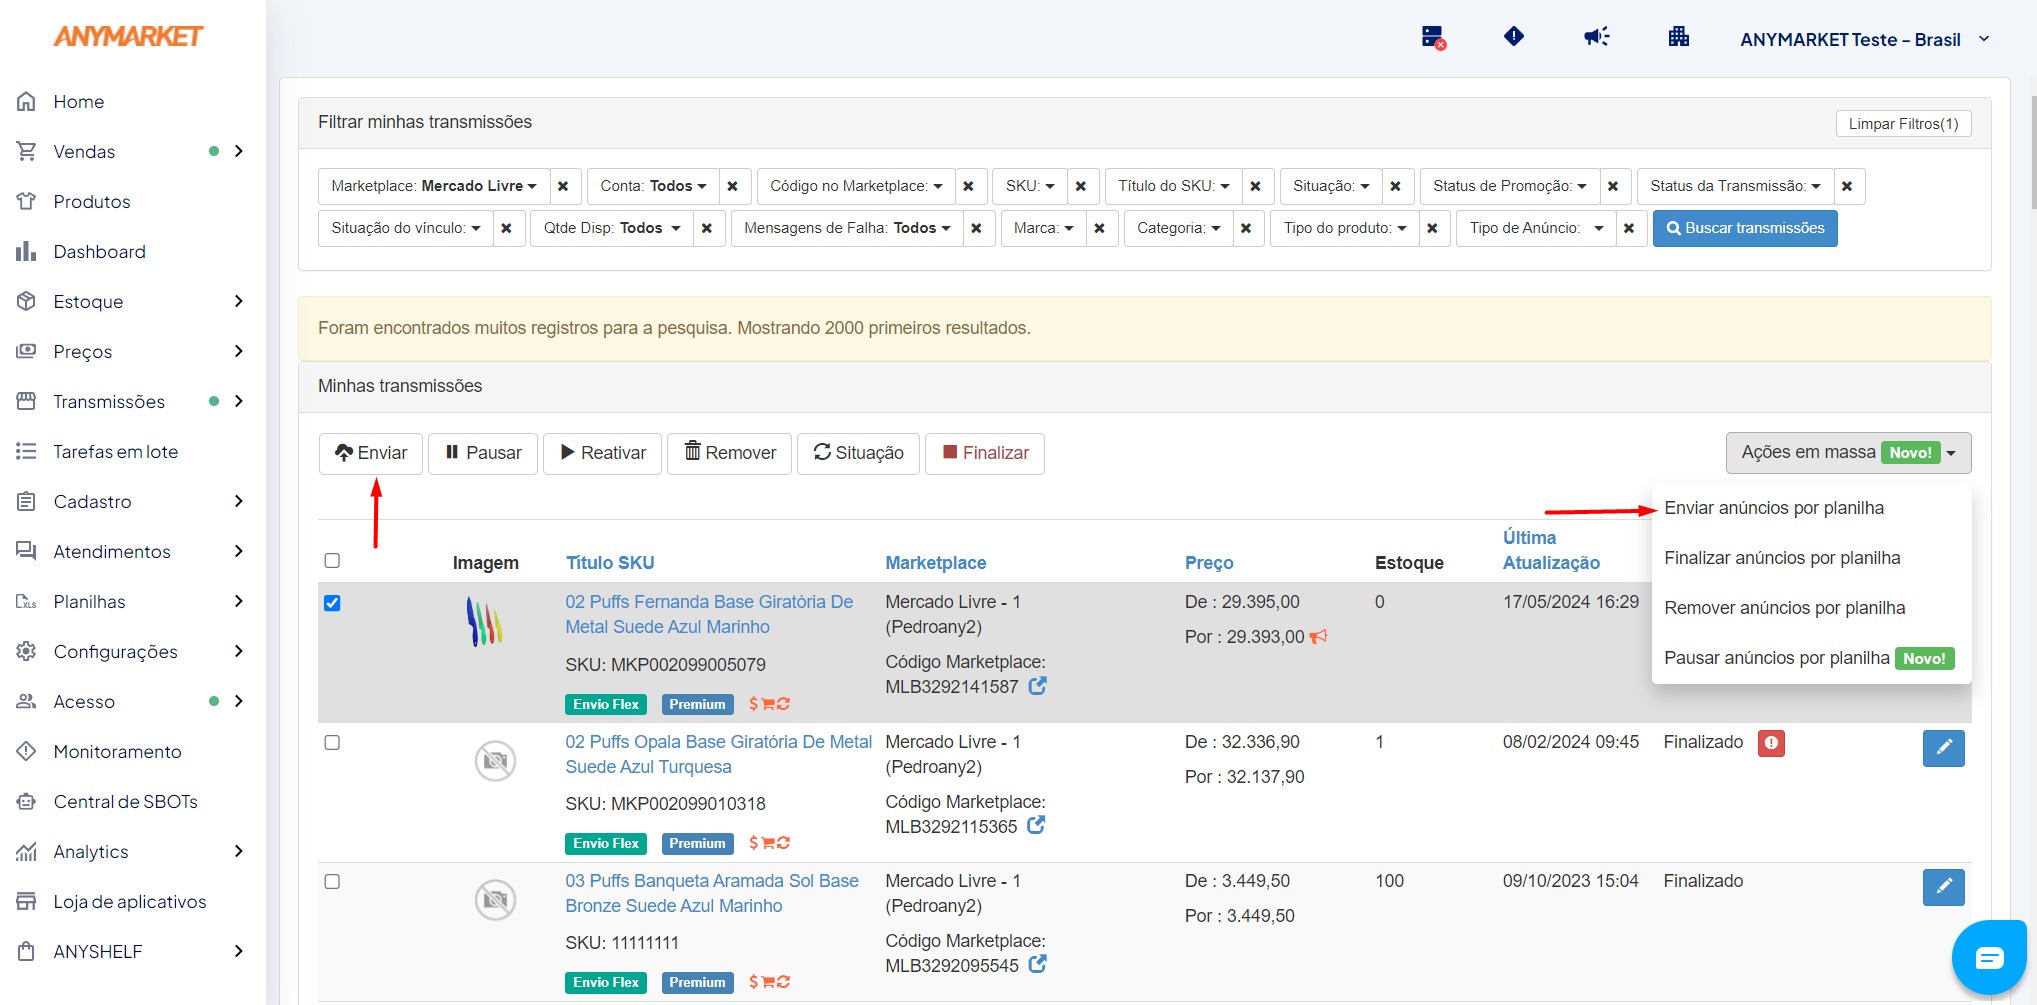Open the Código no Marketplace filter dropdown
The height and width of the screenshot is (1005, 2037).
(856, 186)
